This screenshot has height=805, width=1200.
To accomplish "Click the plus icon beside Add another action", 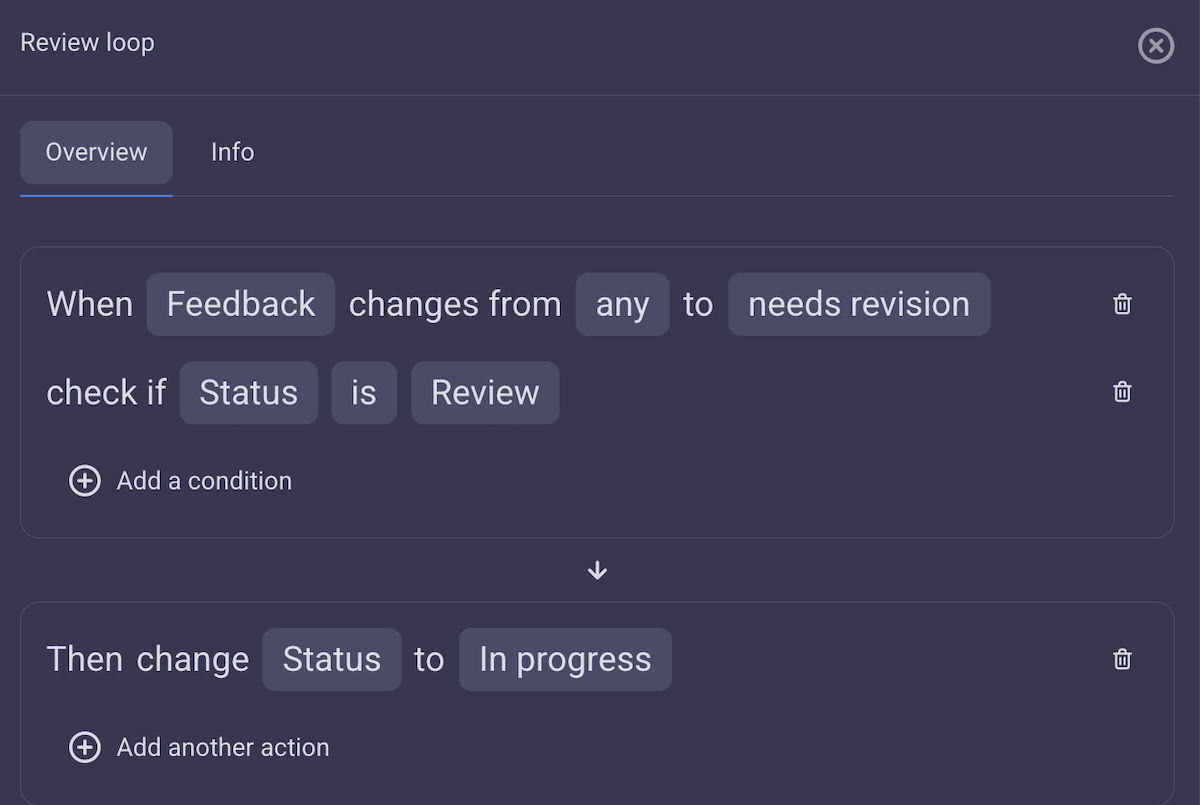I will tap(85, 747).
